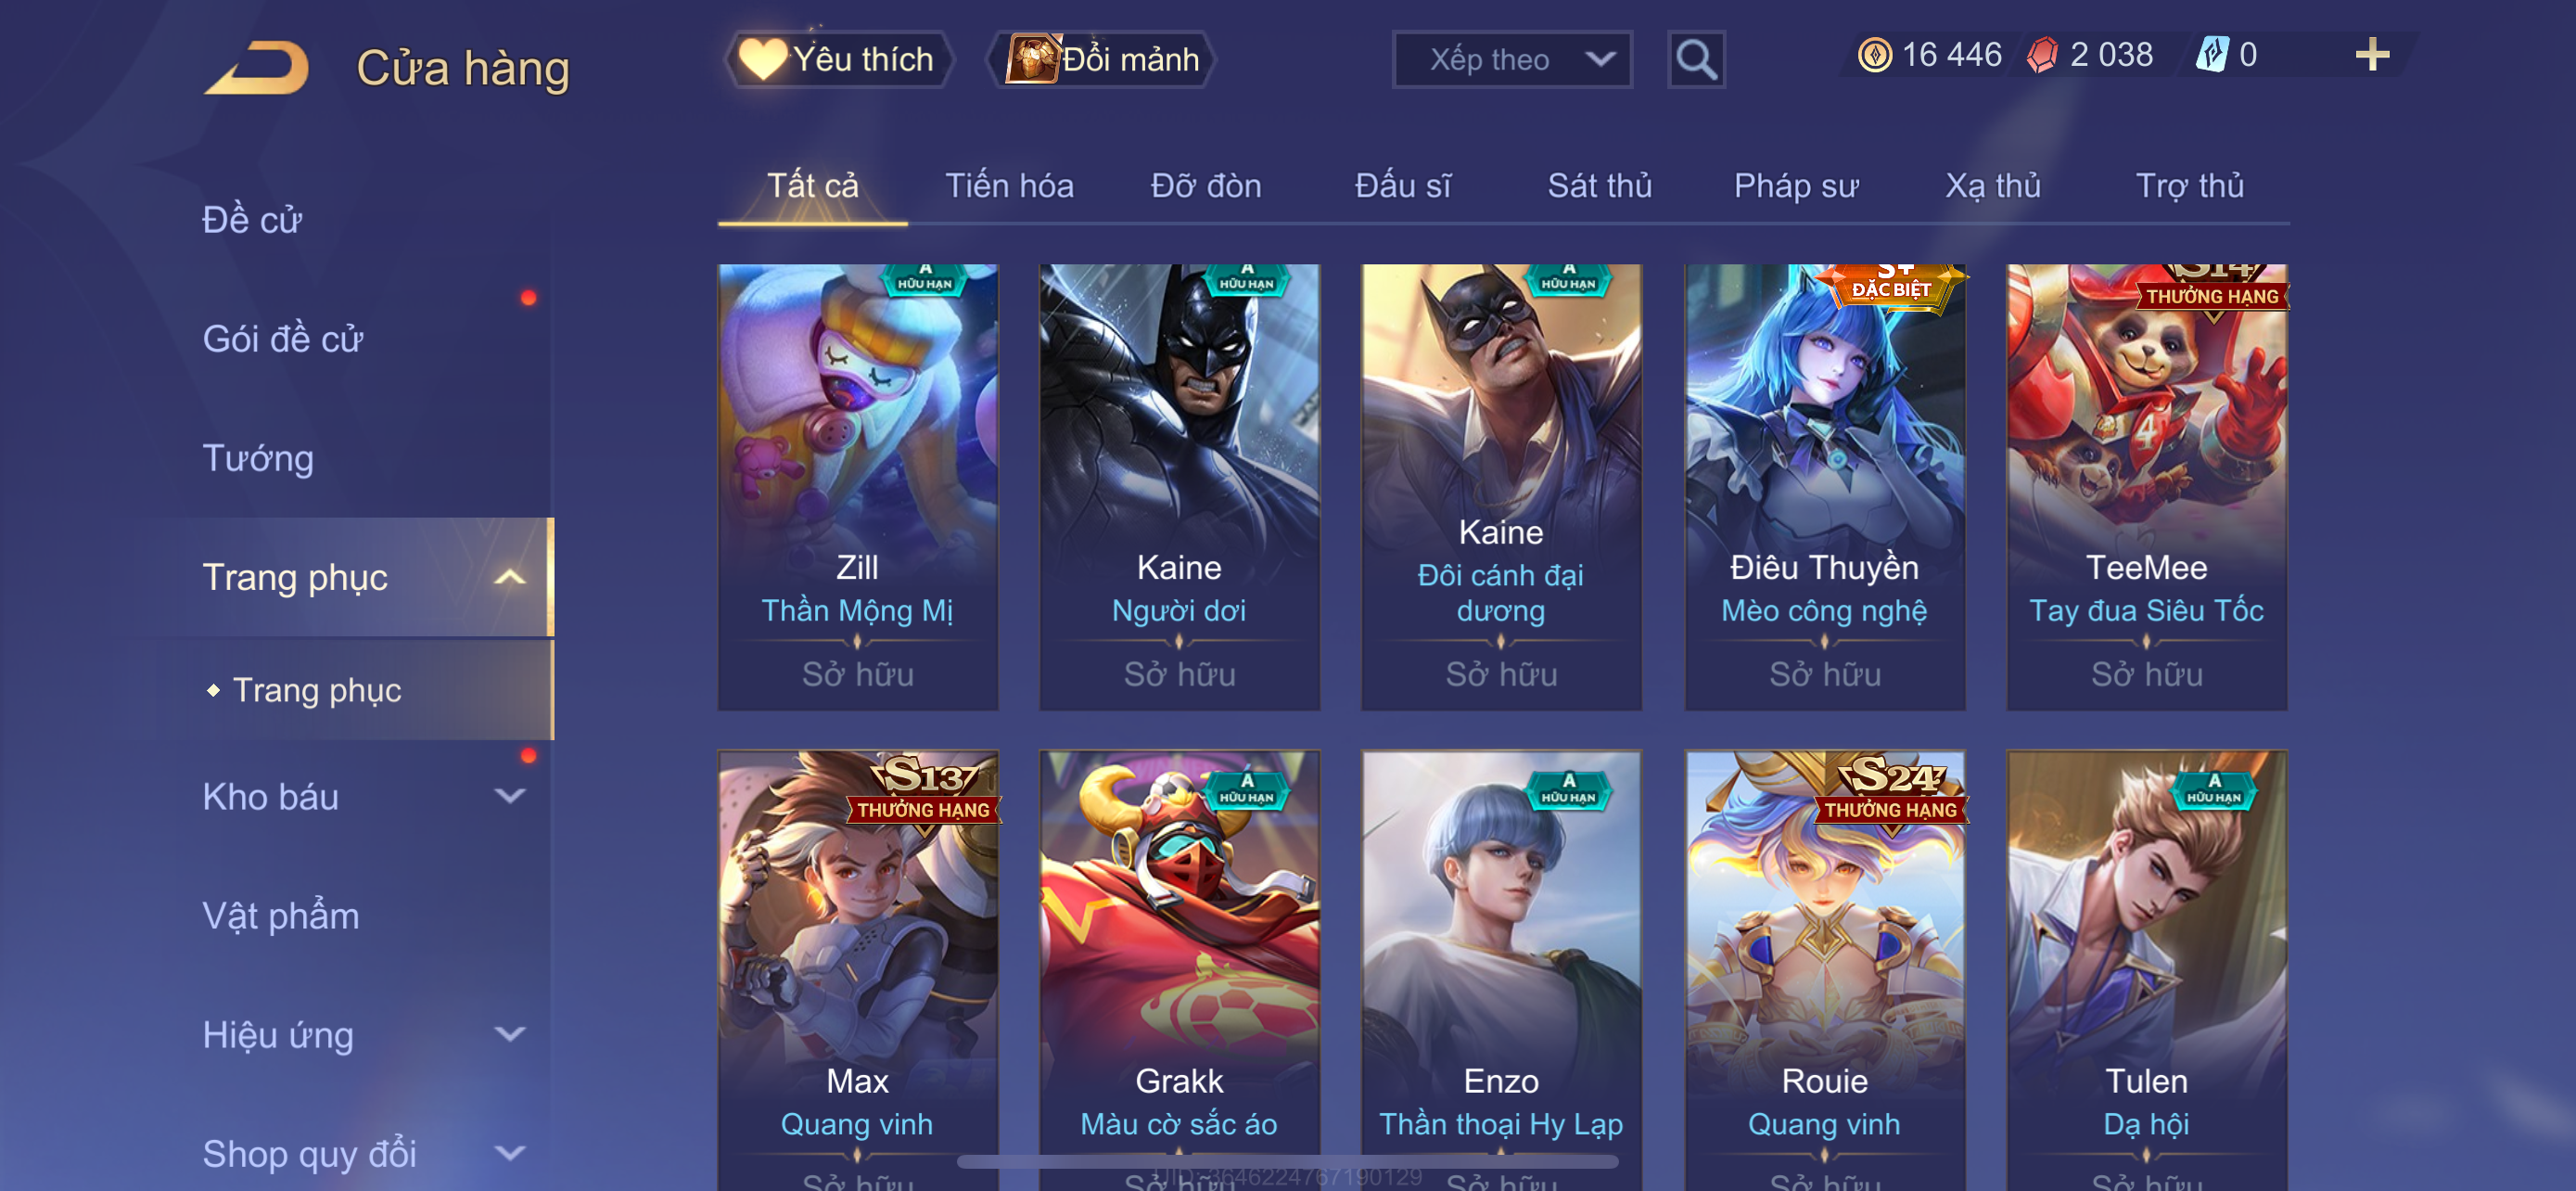This screenshot has width=2576, height=1191.
Task: Click the gold coin balance icon
Action: pyautogui.click(x=1874, y=55)
